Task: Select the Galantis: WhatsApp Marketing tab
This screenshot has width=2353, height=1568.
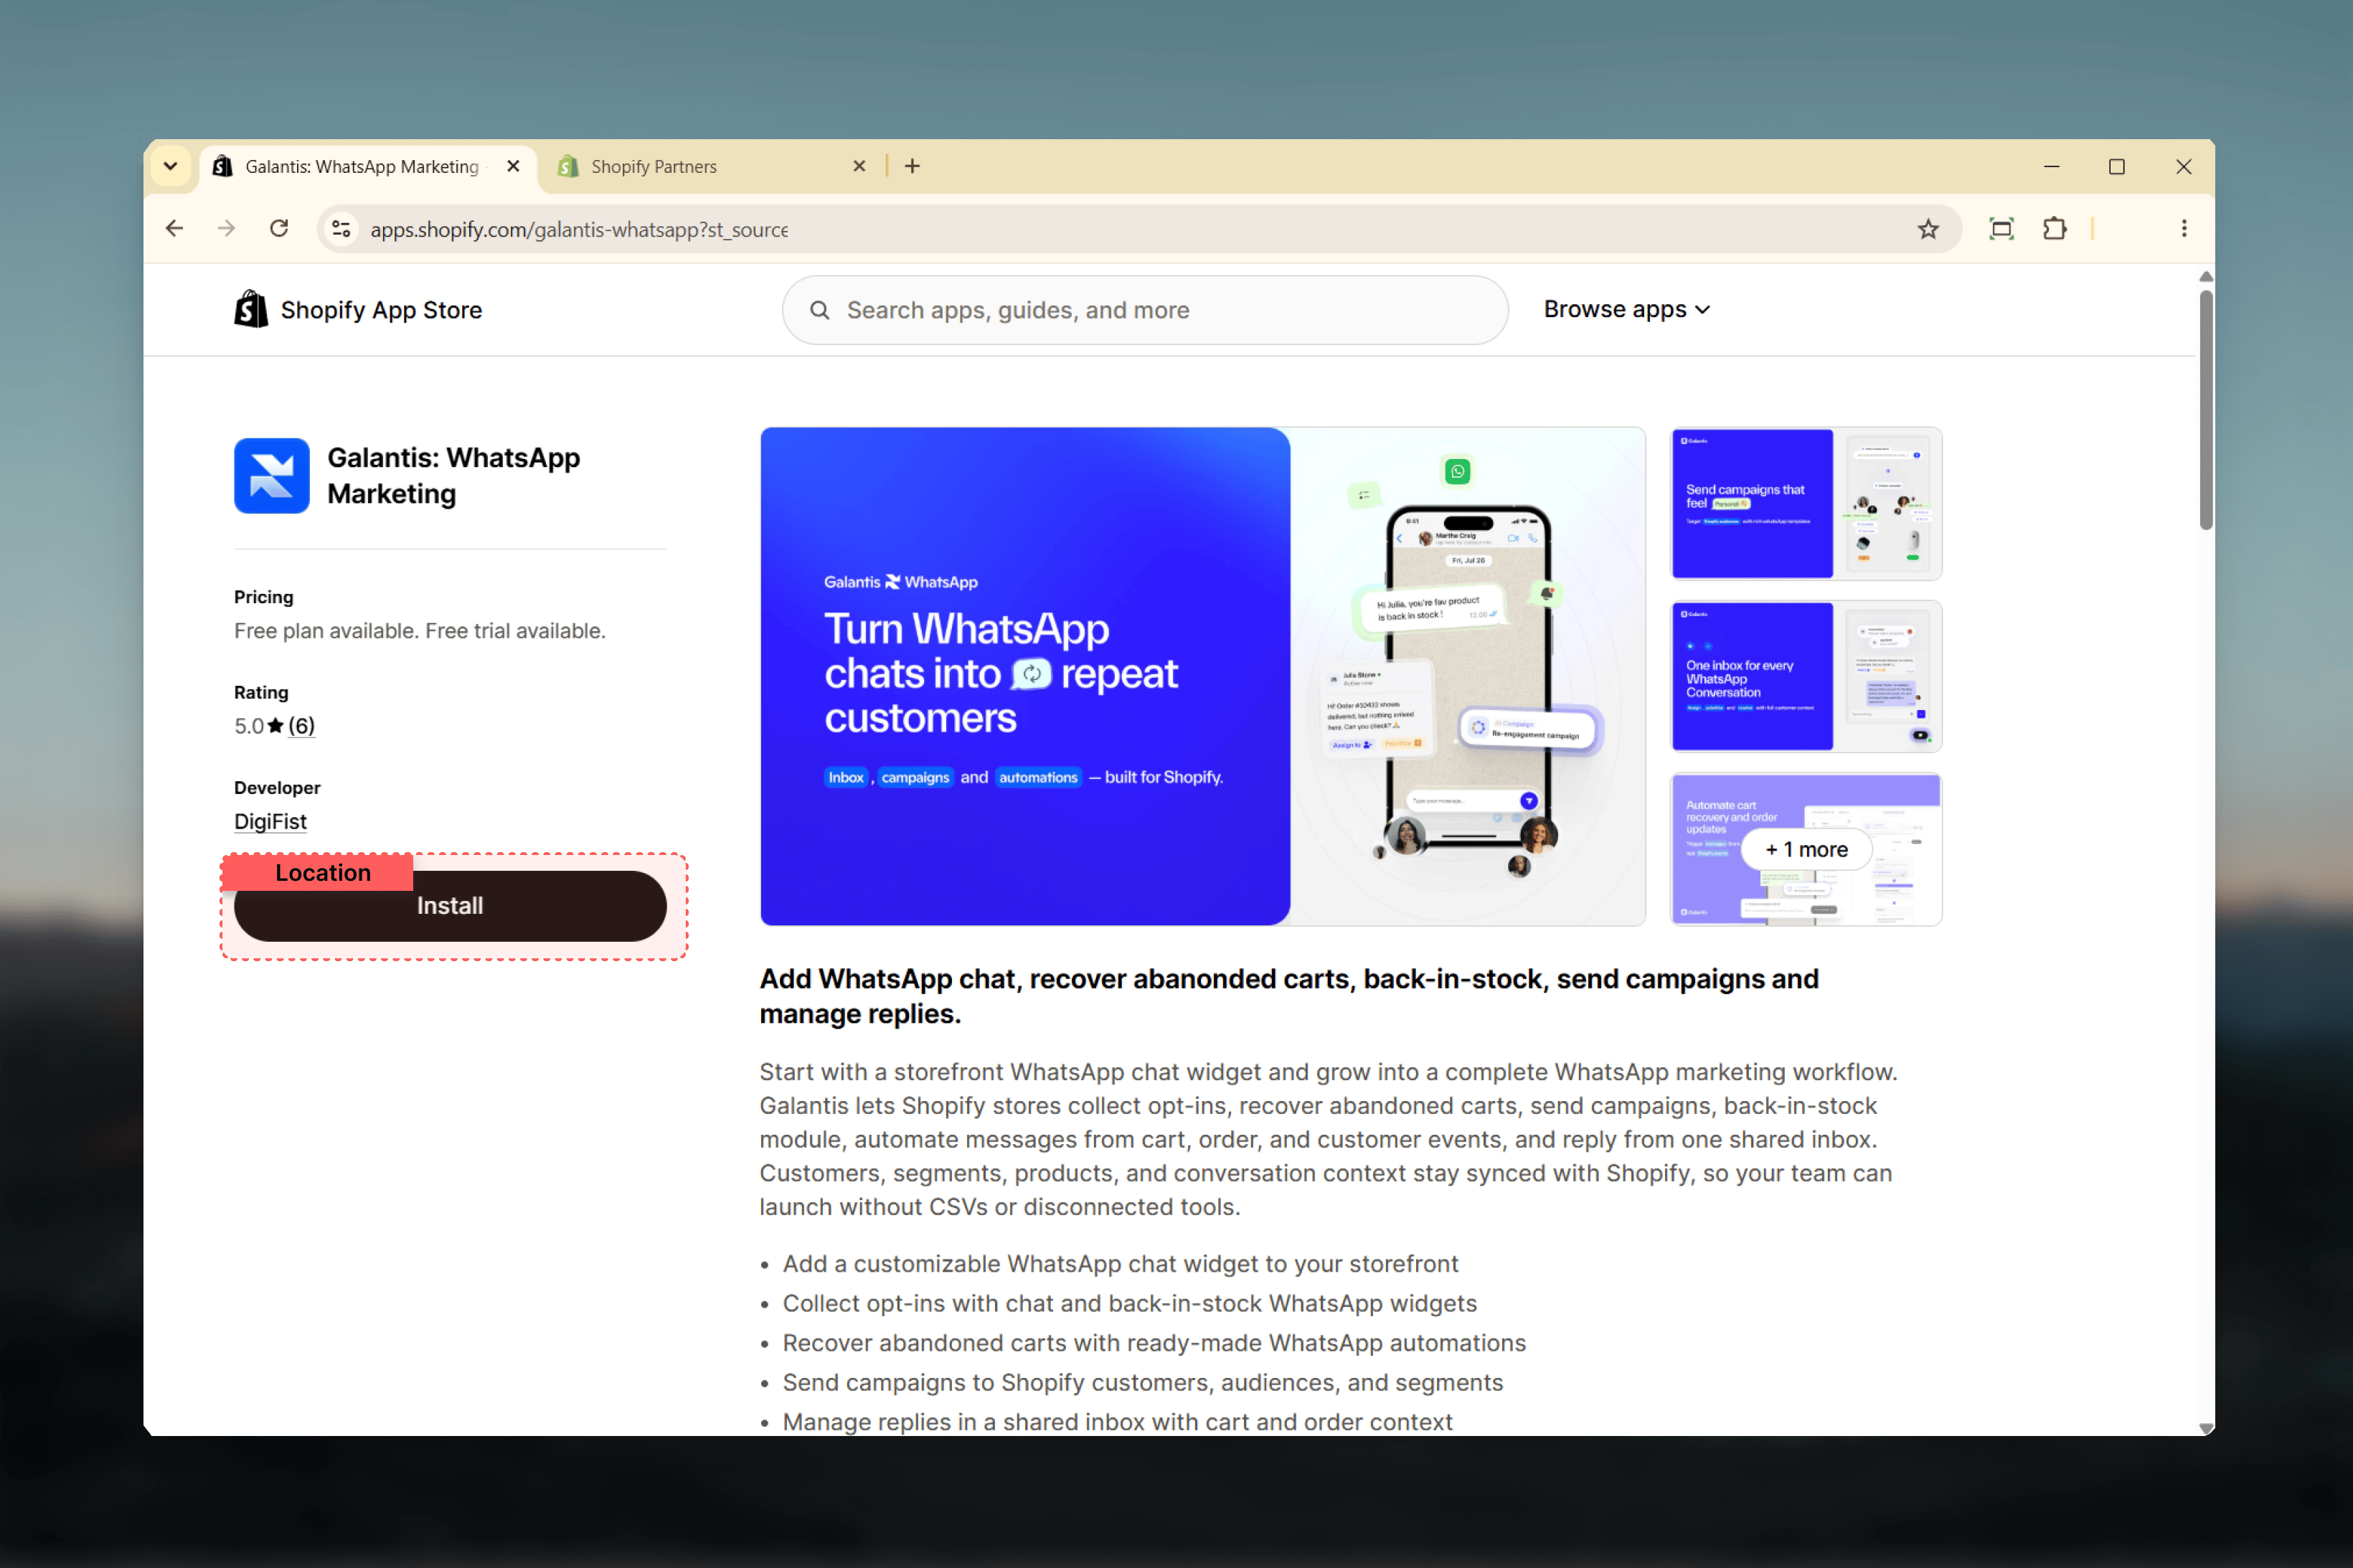Action: (368, 166)
